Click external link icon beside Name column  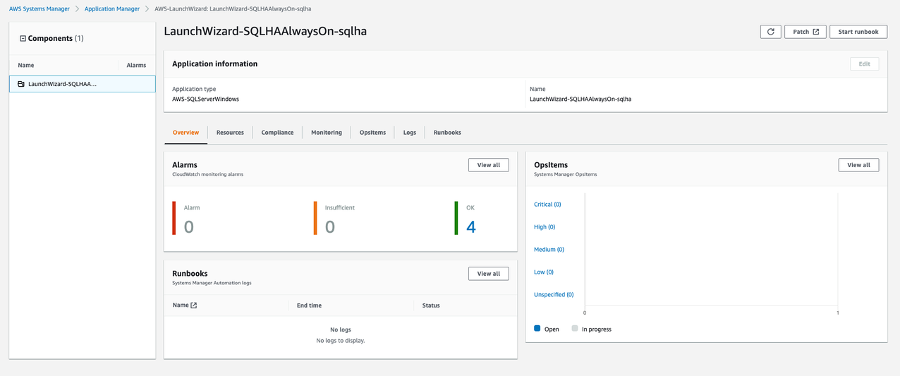pyautogui.click(x=194, y=306)
